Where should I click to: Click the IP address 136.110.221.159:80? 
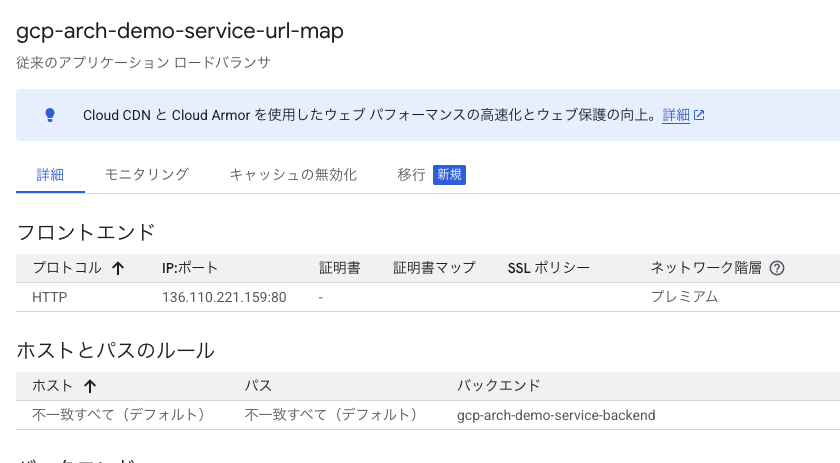click(224, 297)
